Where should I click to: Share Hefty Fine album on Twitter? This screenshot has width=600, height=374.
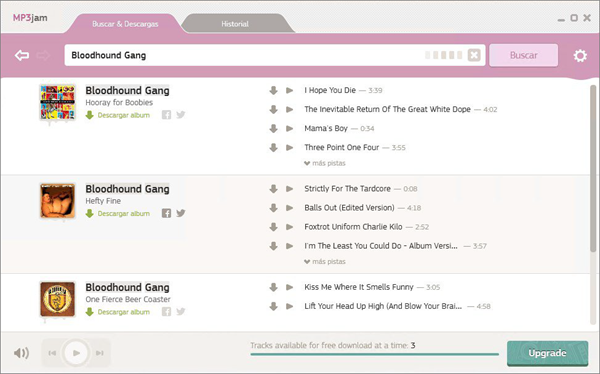181,213
